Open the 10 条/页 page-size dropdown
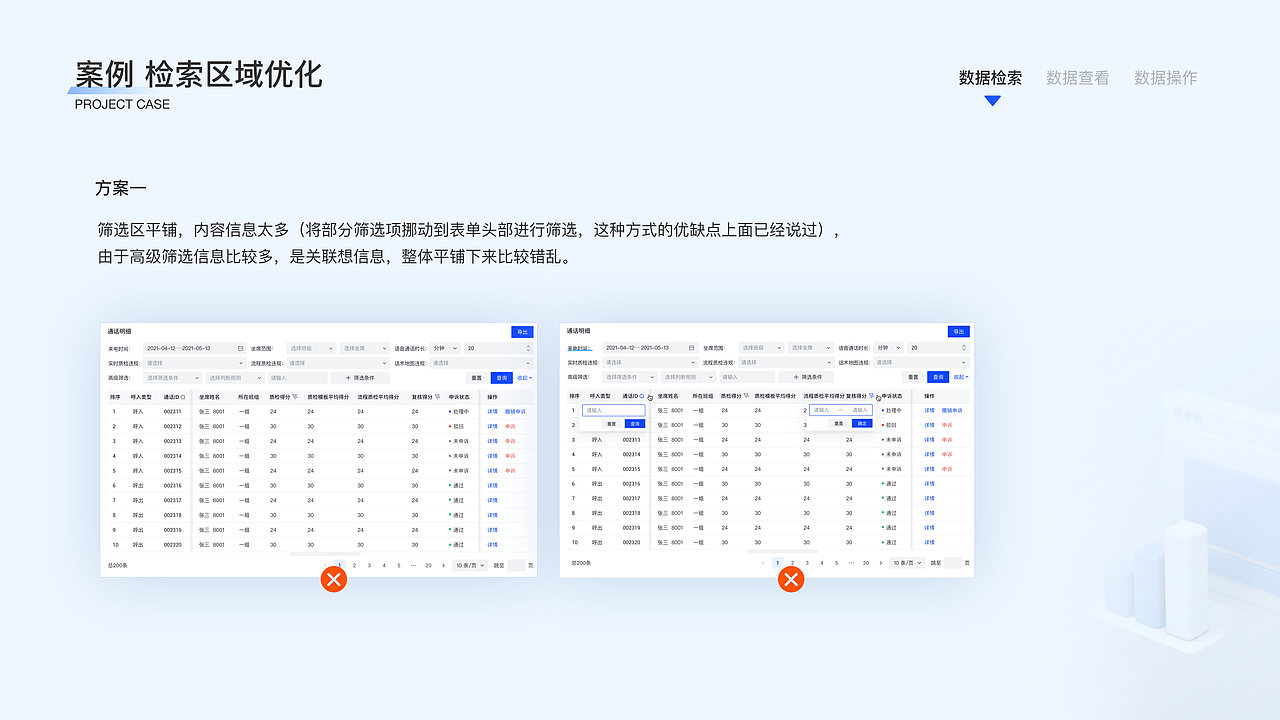1280x720 pixels. (x=468, y=565)
